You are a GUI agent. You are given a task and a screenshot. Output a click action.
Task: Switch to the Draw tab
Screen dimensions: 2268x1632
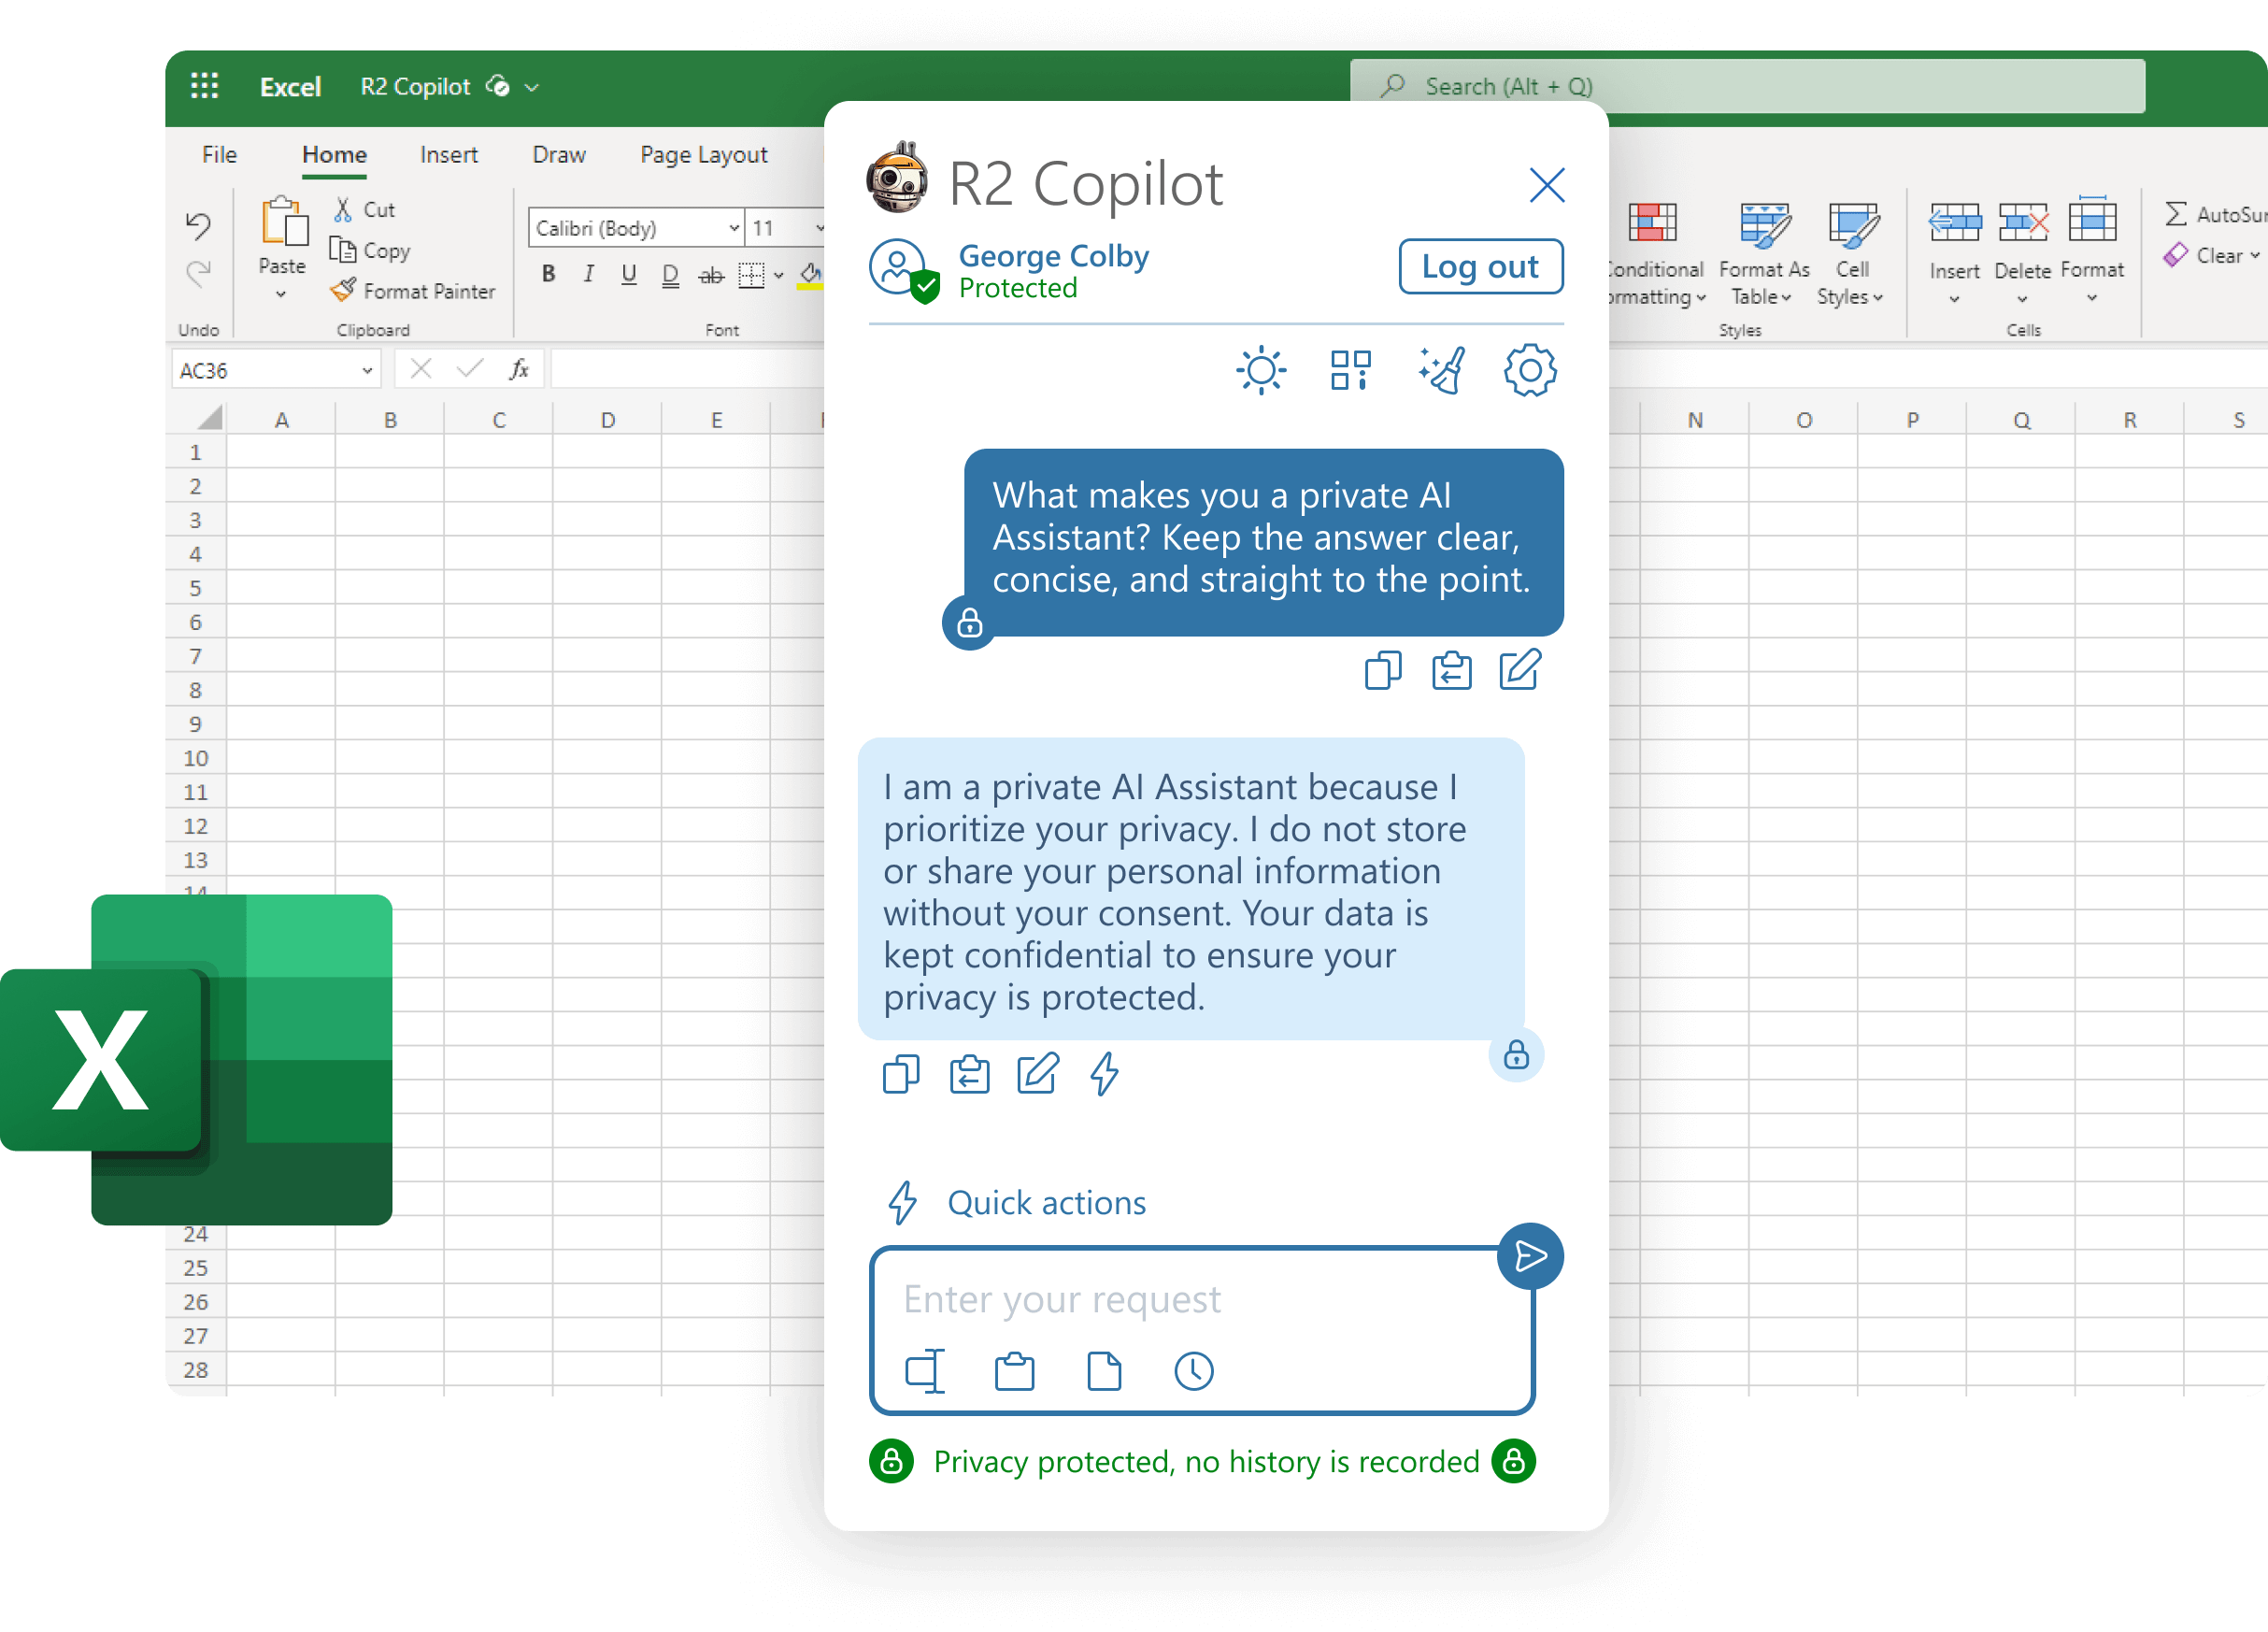[559, 155]
